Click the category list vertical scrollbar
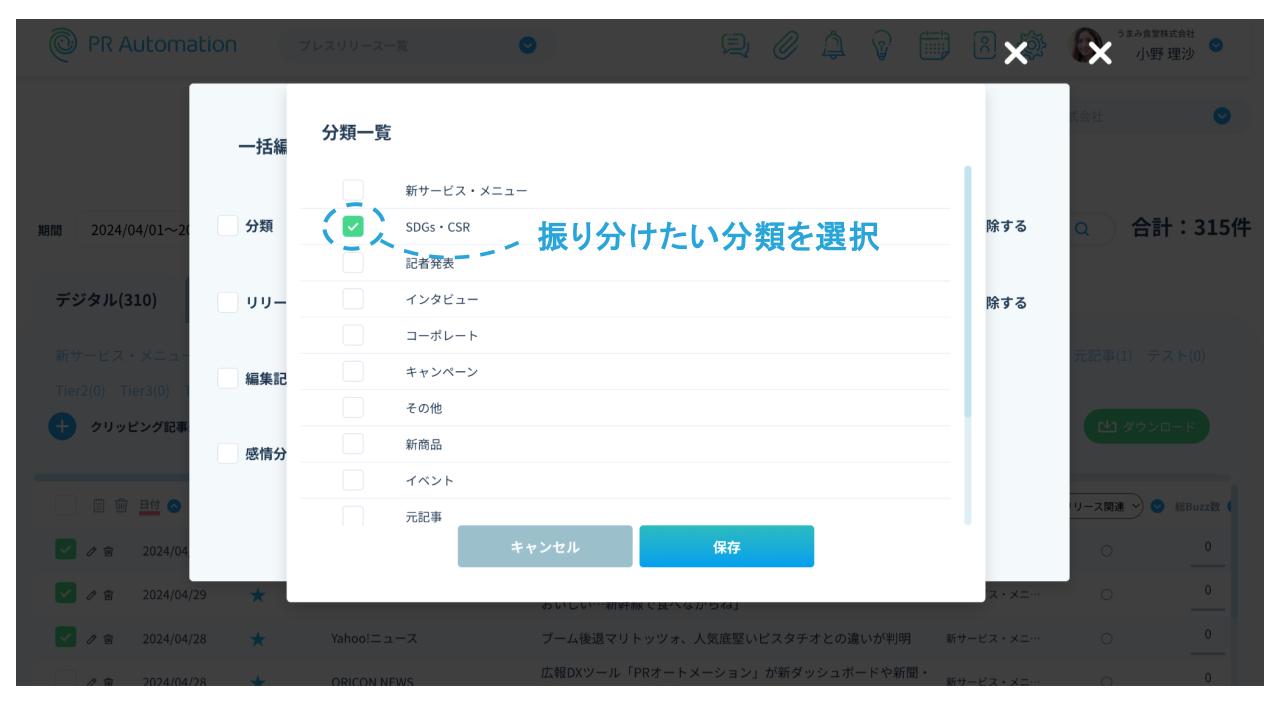The width and height of the screenshot is (1280, 720). 967,290
